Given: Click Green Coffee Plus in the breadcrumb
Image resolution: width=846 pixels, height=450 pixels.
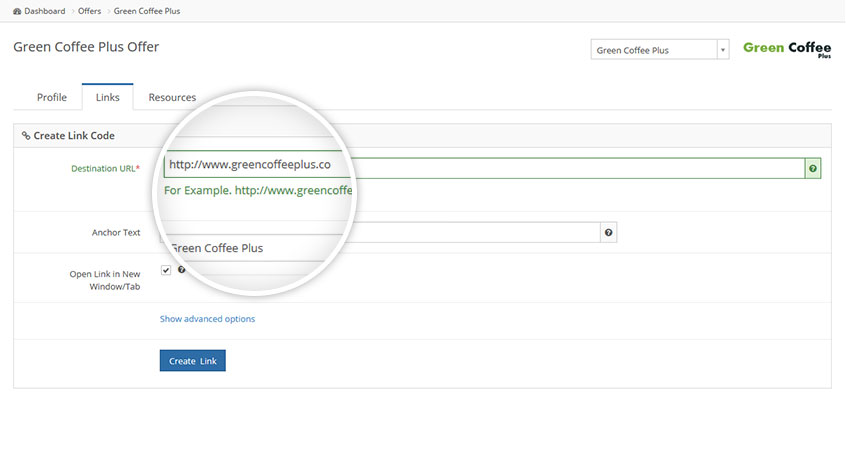Looking at the screenshot, I should 149,11.
